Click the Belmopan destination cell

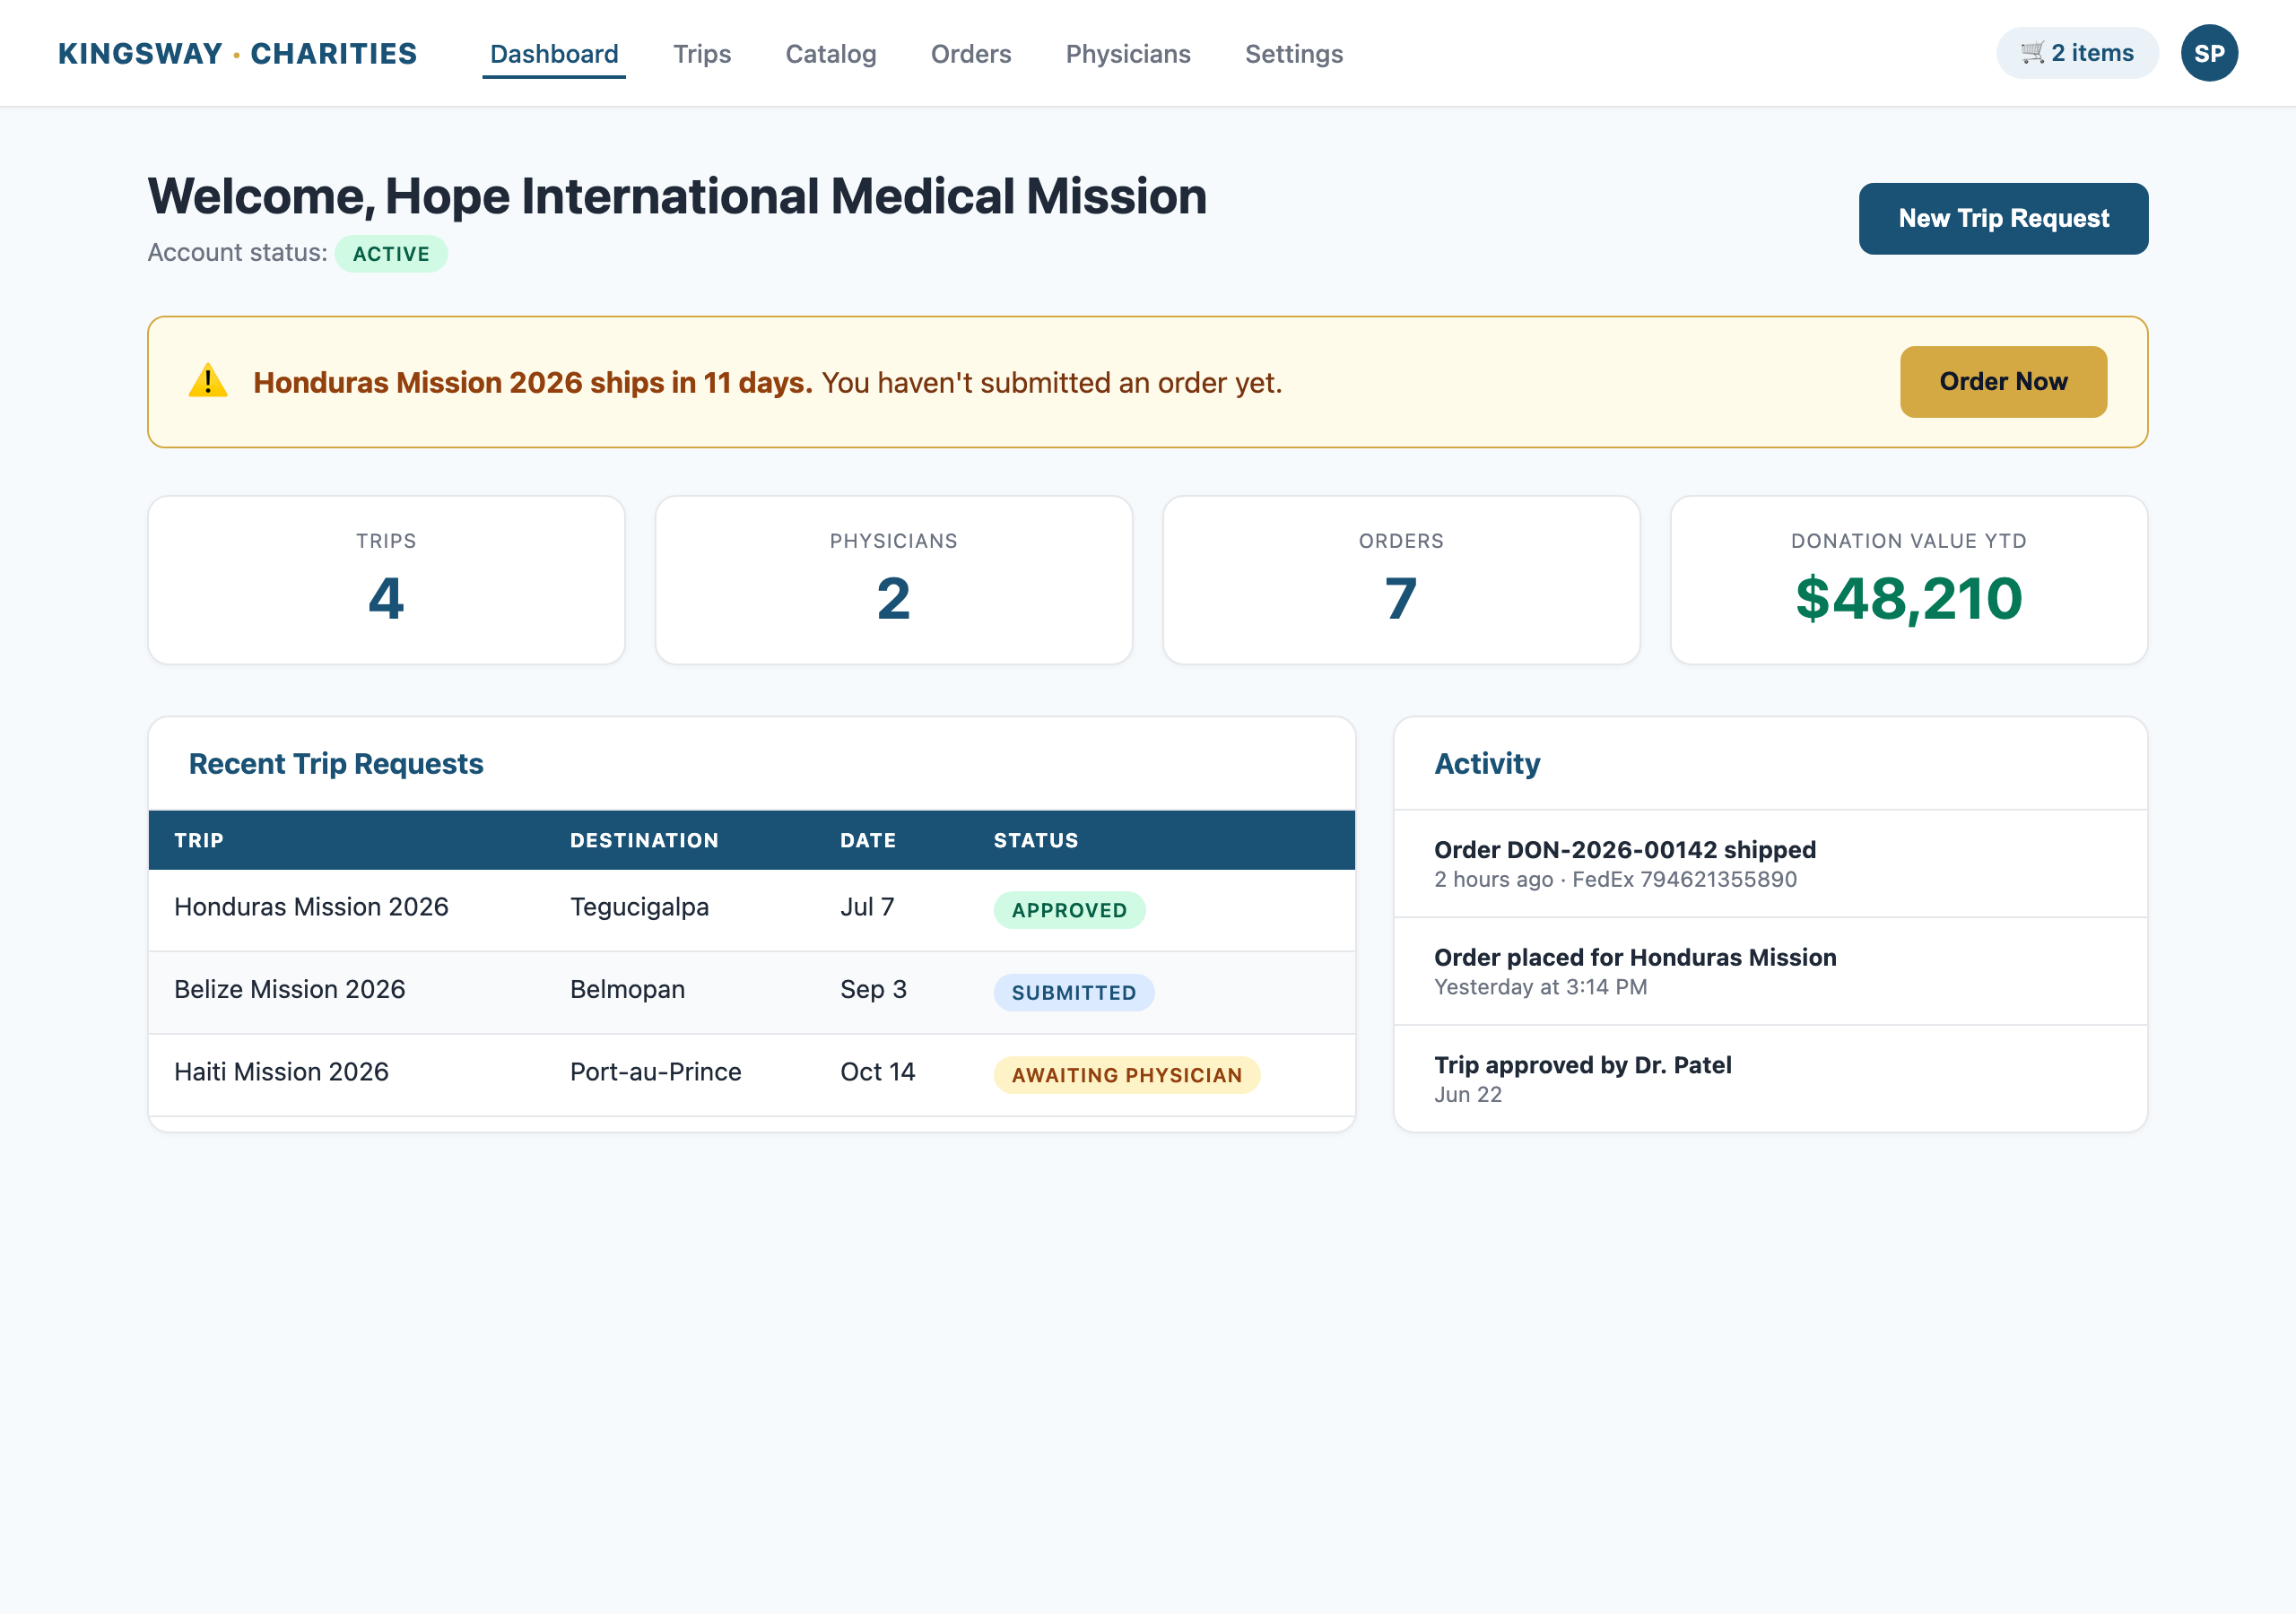click(x=627, y=989)
